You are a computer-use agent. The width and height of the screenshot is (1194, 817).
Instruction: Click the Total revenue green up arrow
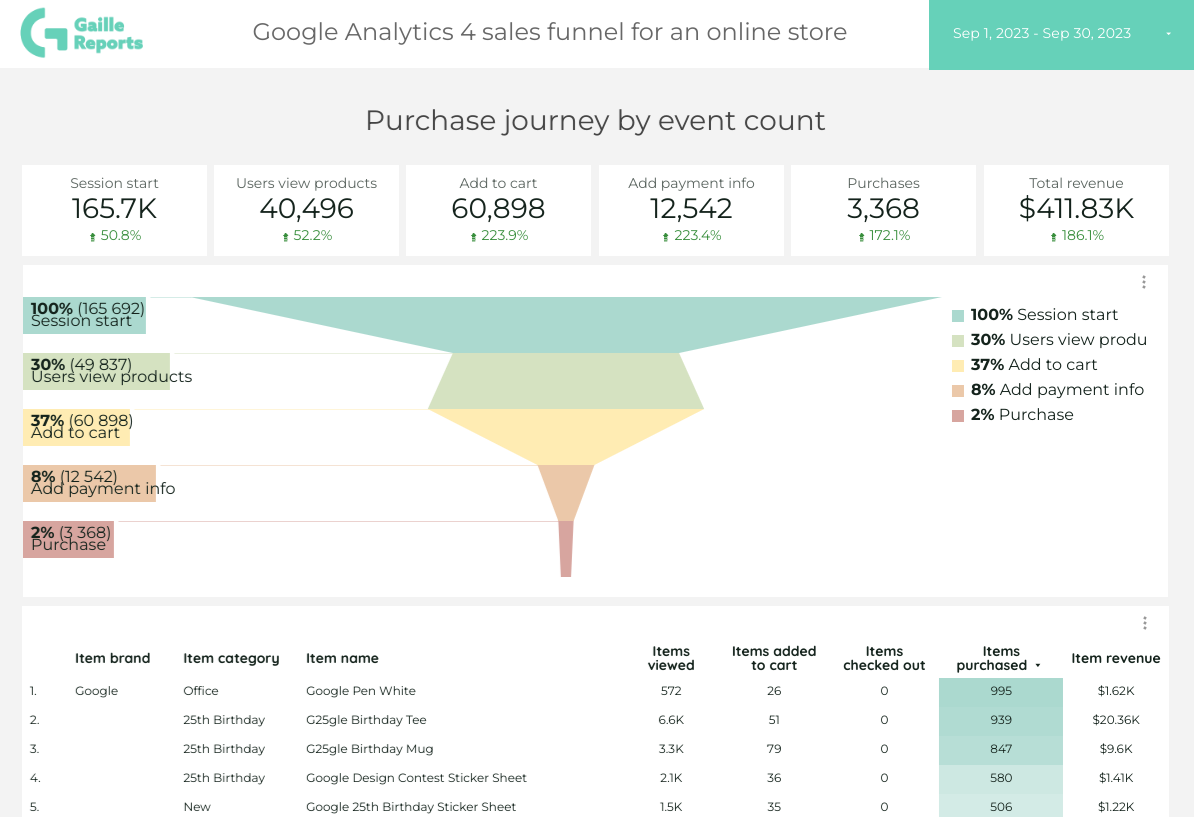(1053, 237)
